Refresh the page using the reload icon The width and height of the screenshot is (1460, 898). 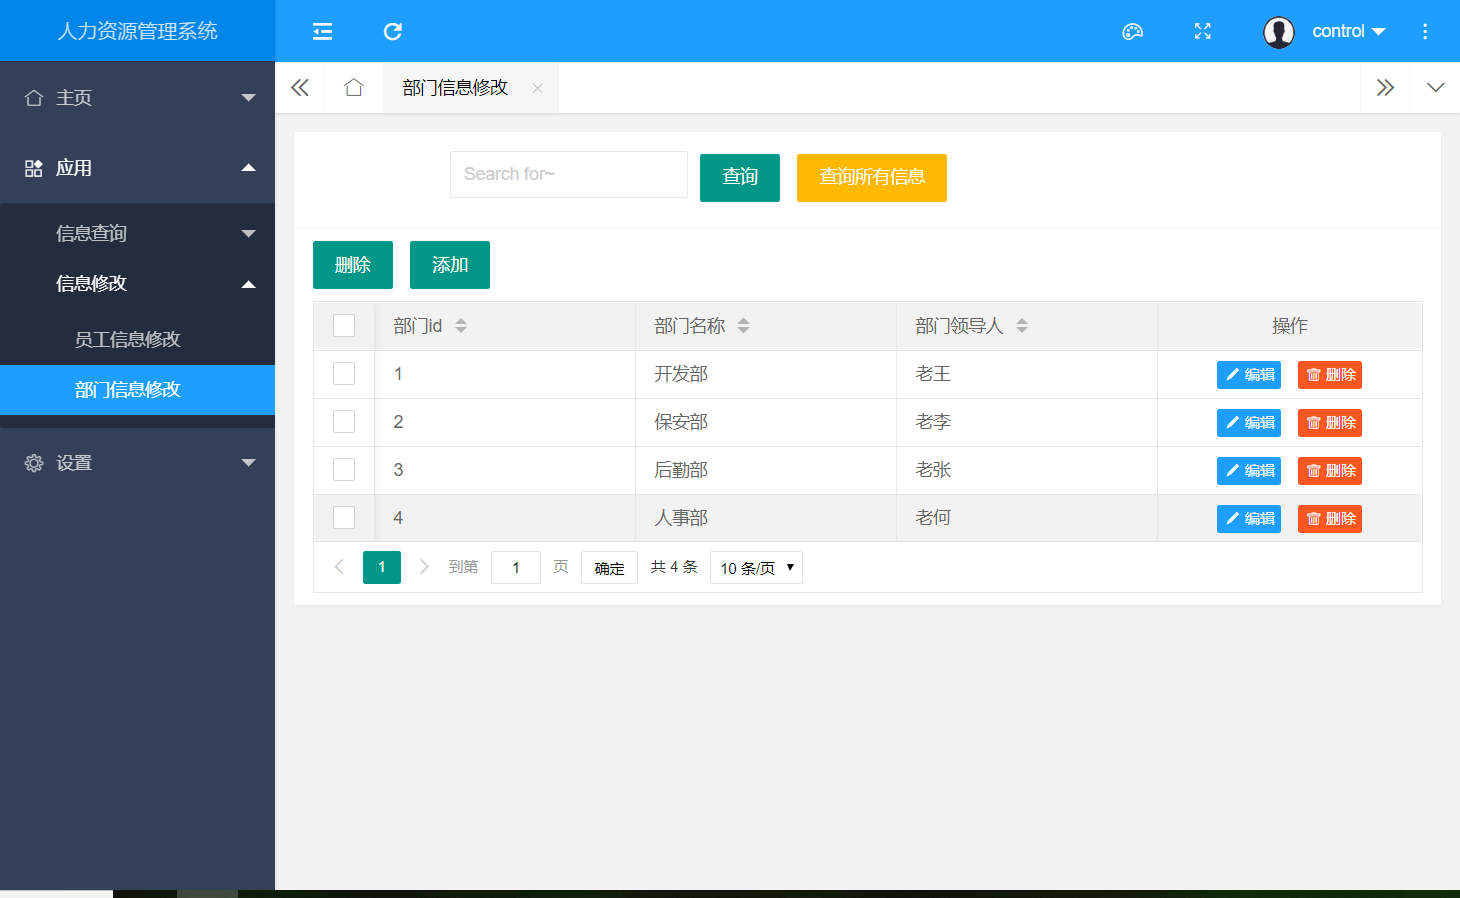[x=393, y=31]
